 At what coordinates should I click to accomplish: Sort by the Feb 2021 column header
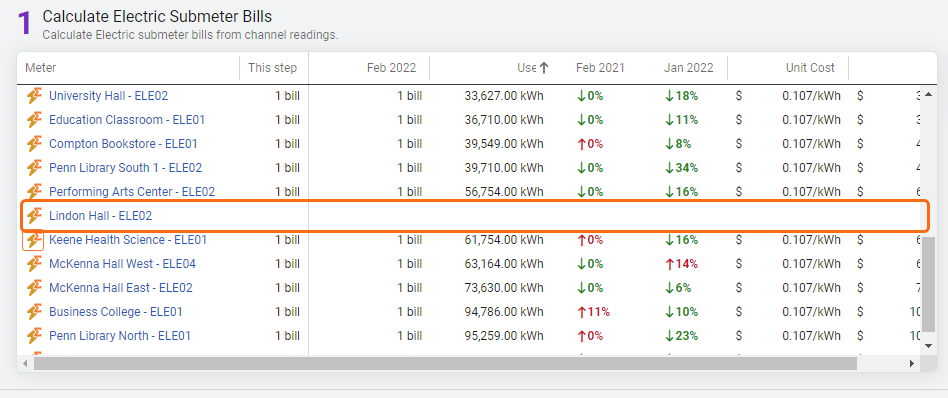[600, 68]
